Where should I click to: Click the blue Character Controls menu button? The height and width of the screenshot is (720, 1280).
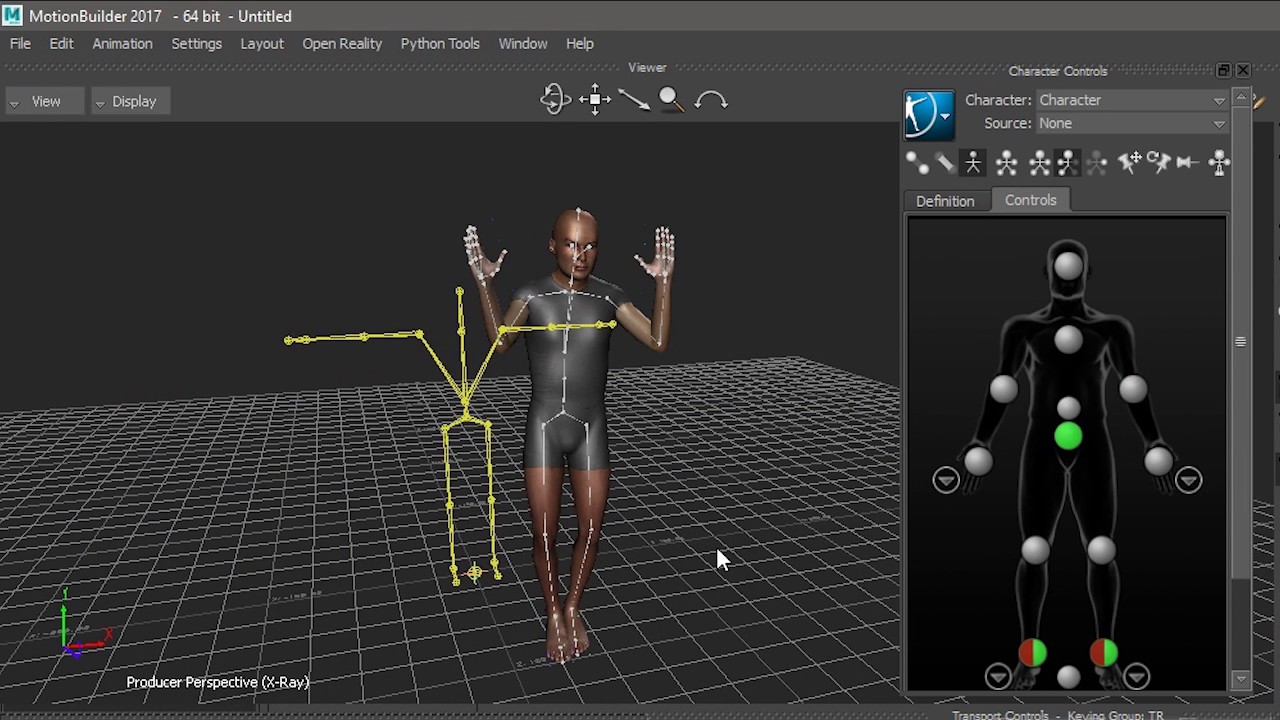(x=929, y=113)
